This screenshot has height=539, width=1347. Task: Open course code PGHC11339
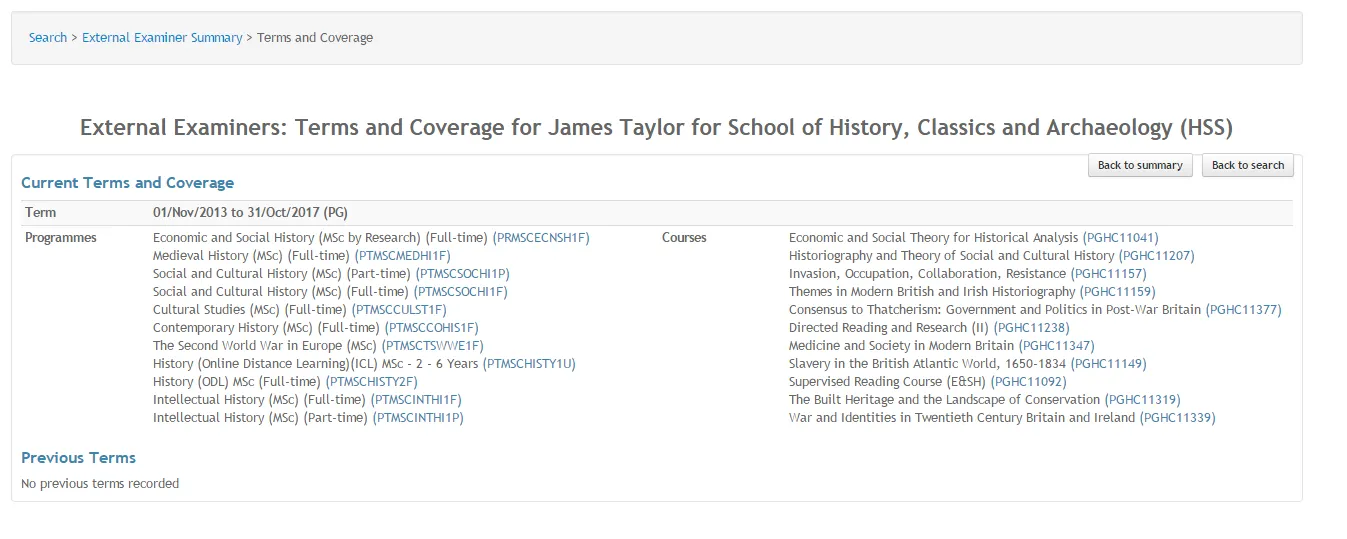point(1178,418)
